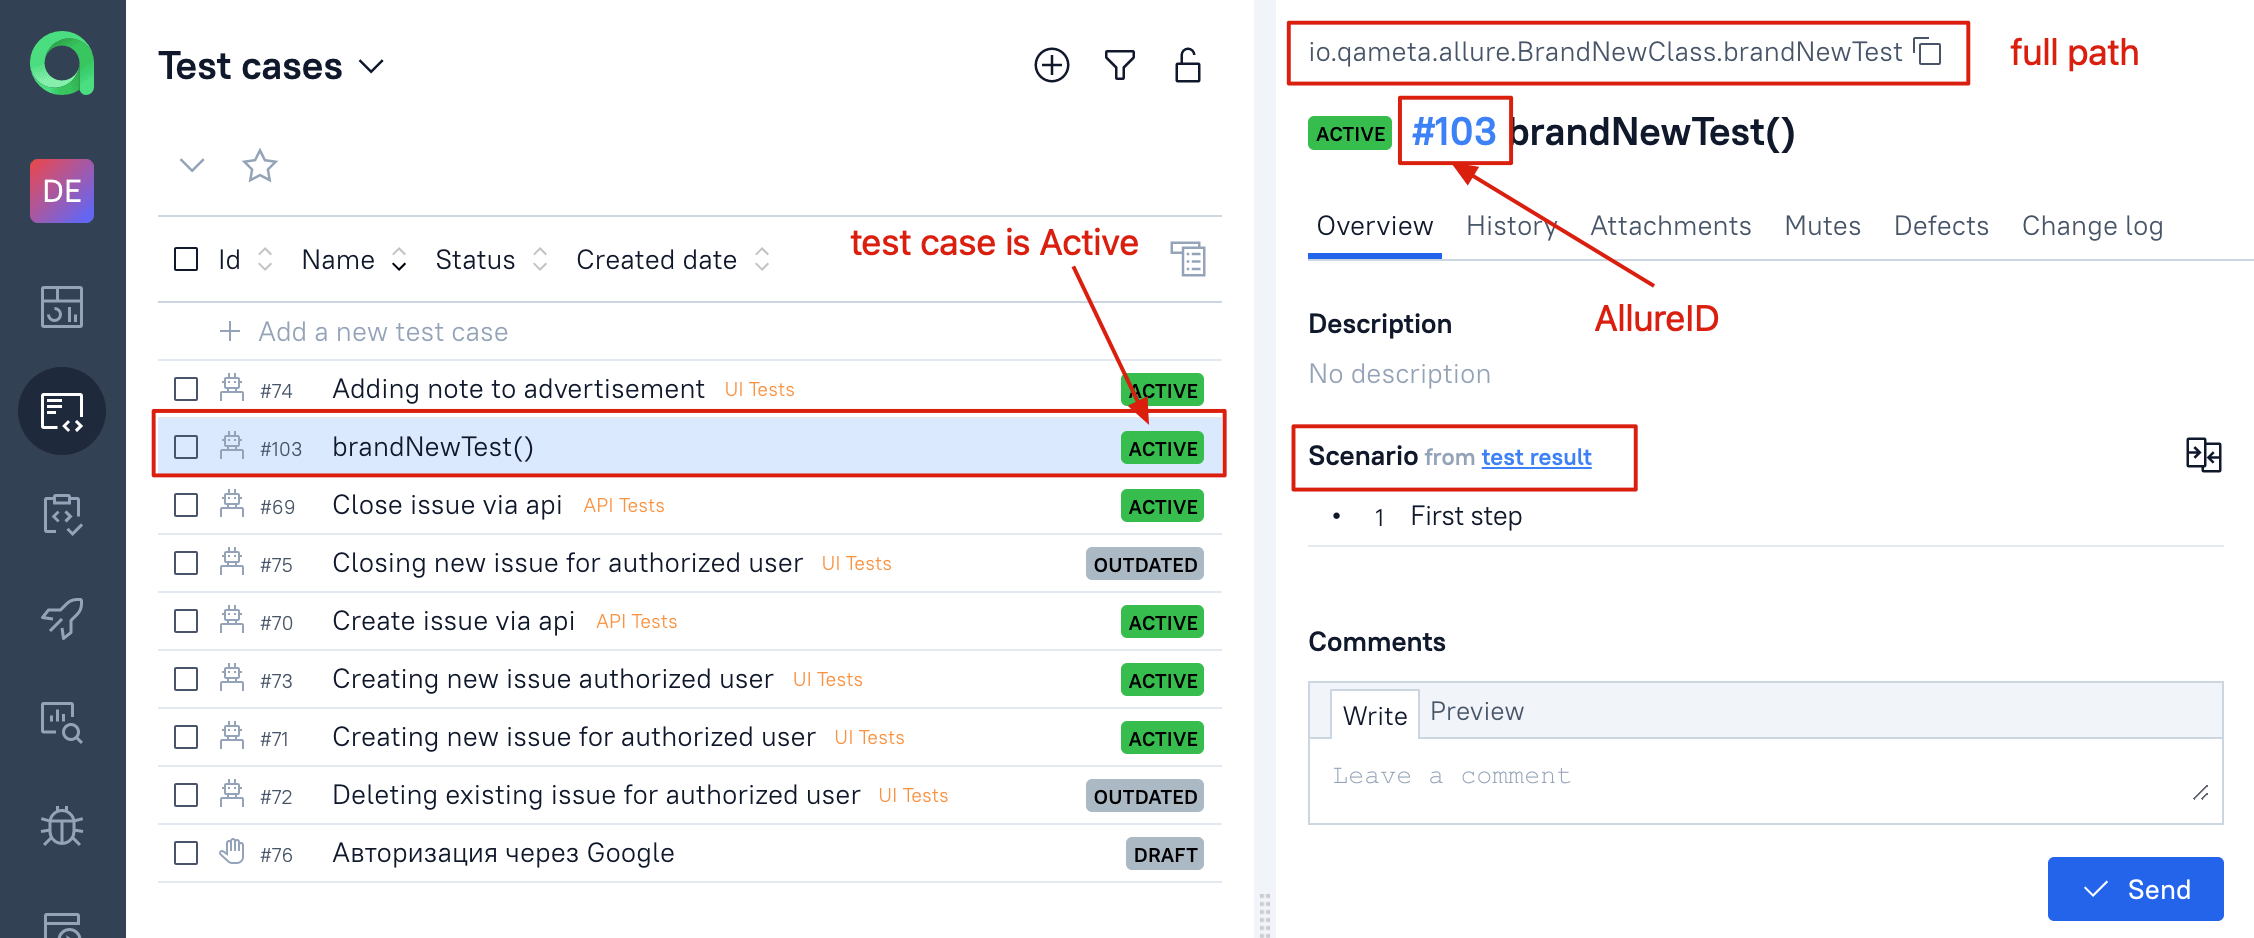This screenshot has width=2254, height=938.
Task: Open the defects bug icon in the sidebar
Action: click(62, 826)
